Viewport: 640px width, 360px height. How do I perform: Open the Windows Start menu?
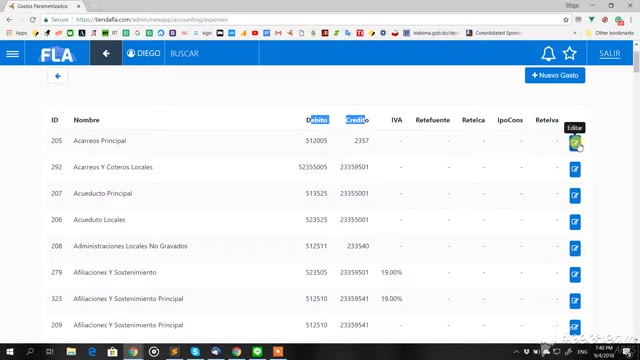click(10, 351)
